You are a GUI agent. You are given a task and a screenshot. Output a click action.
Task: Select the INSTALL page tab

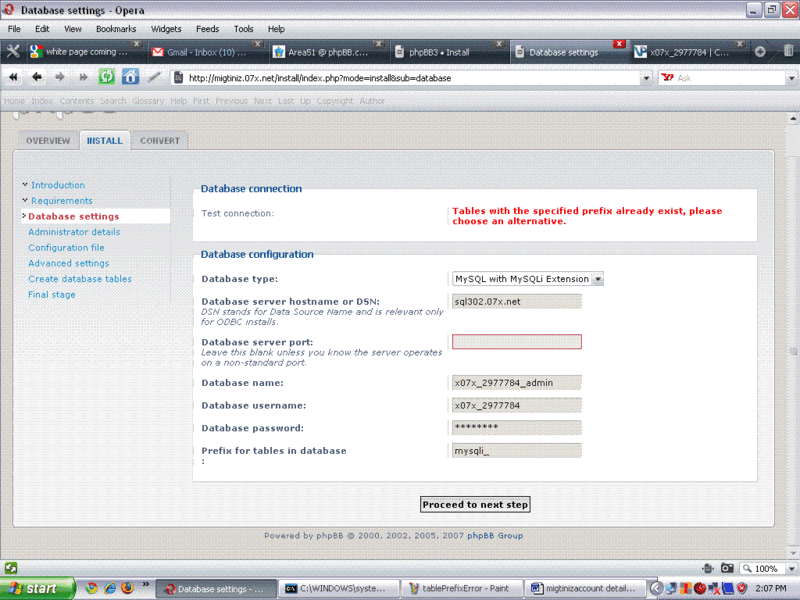pos(105,140)
